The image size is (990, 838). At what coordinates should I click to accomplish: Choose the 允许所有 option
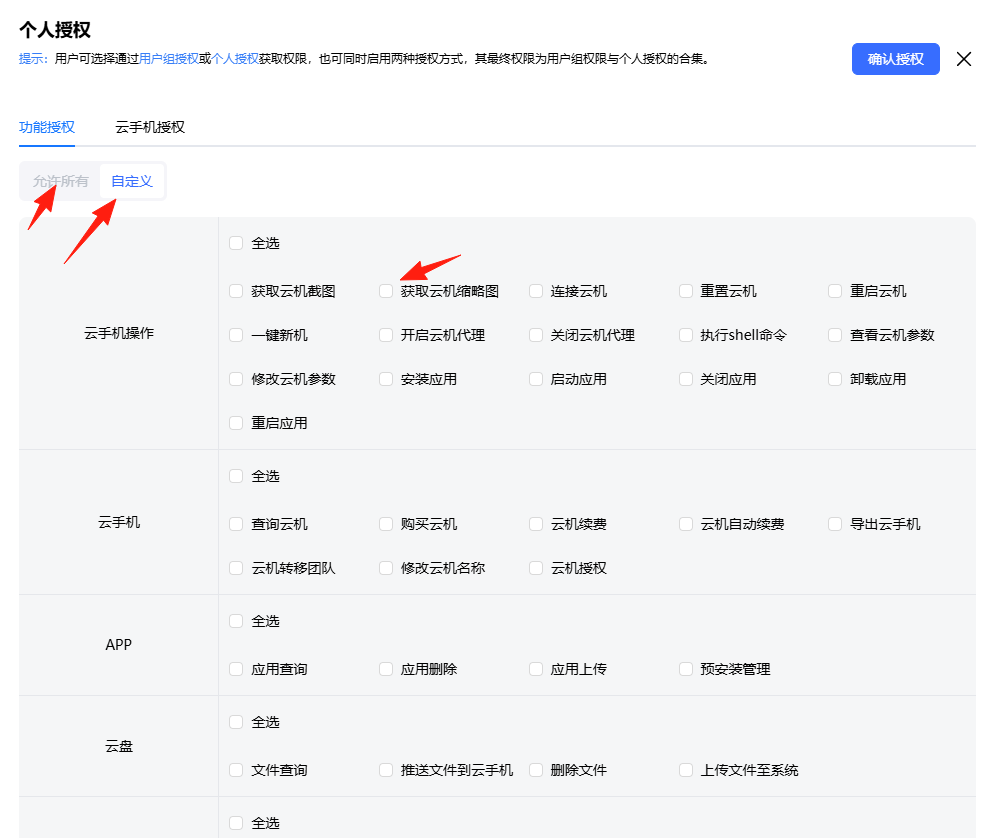click(60, 181)
